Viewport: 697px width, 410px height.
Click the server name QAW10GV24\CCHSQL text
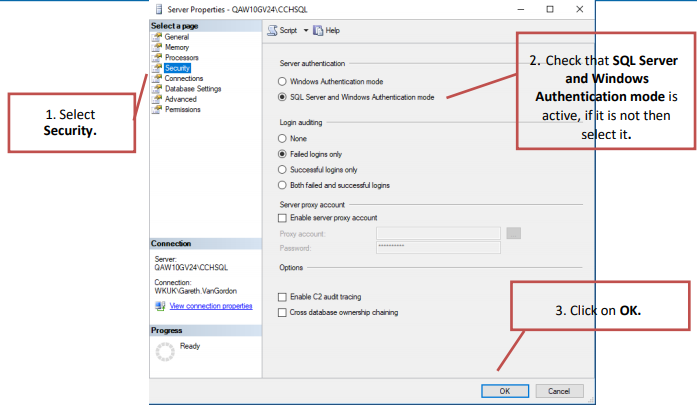click(191, 267)
